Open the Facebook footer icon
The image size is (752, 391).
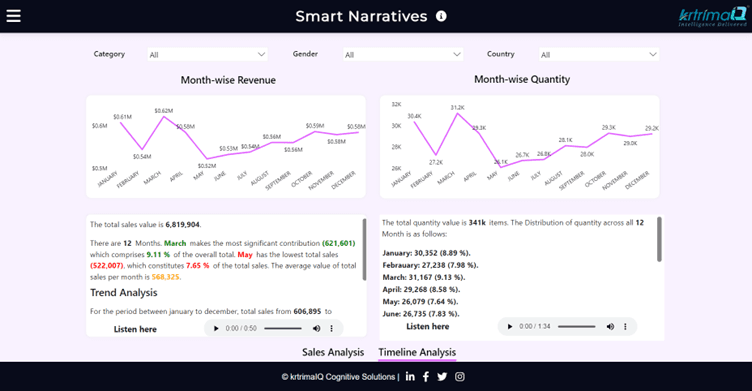click(426, 377)
